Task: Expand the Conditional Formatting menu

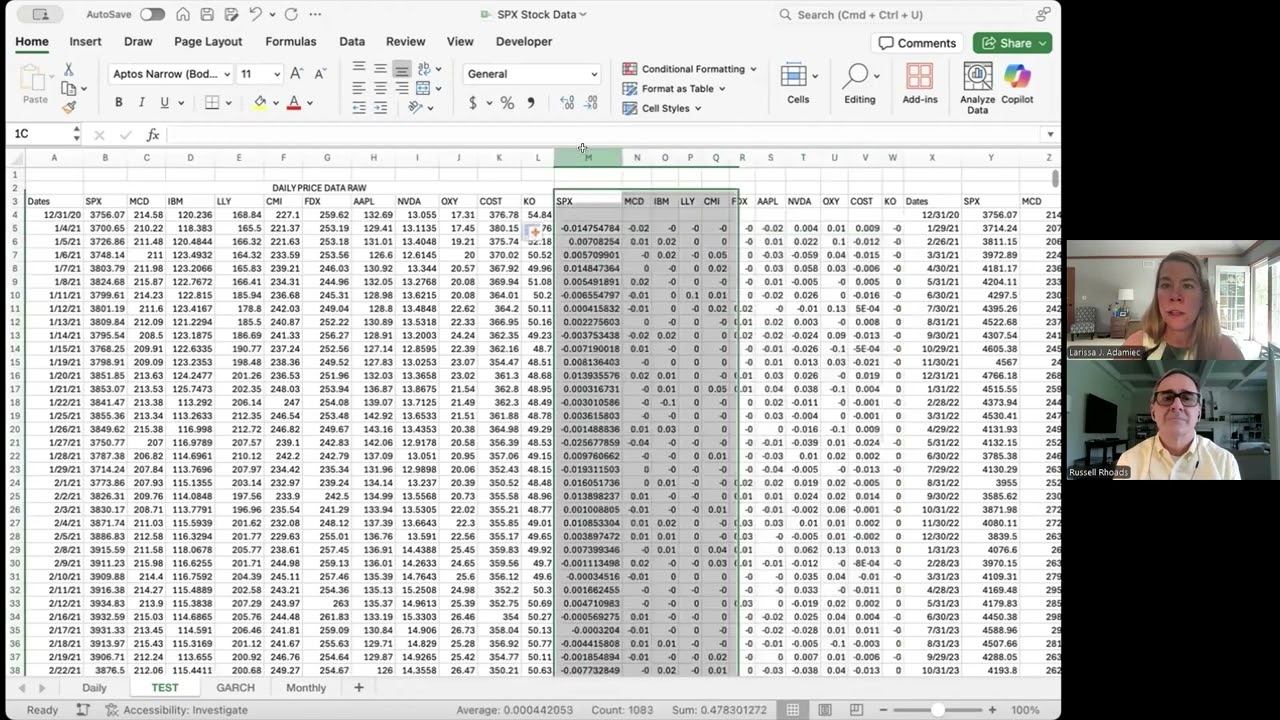Action: pyautogui.click(x=689, y=69)
